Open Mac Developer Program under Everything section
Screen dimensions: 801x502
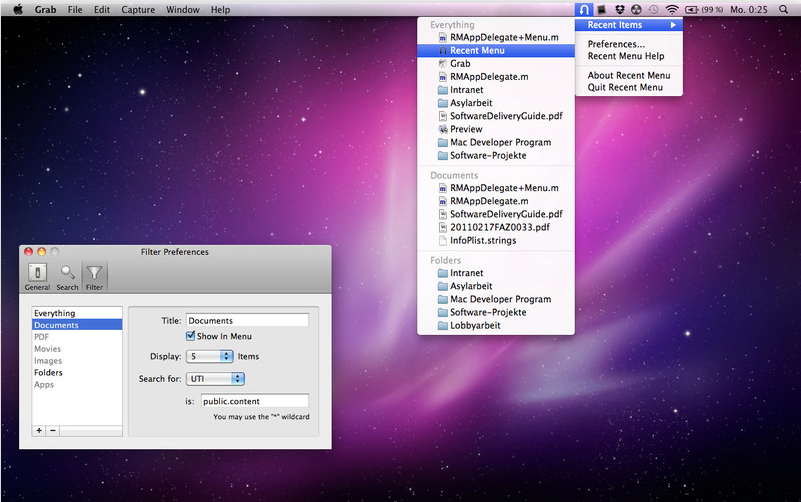coord(496,142)
